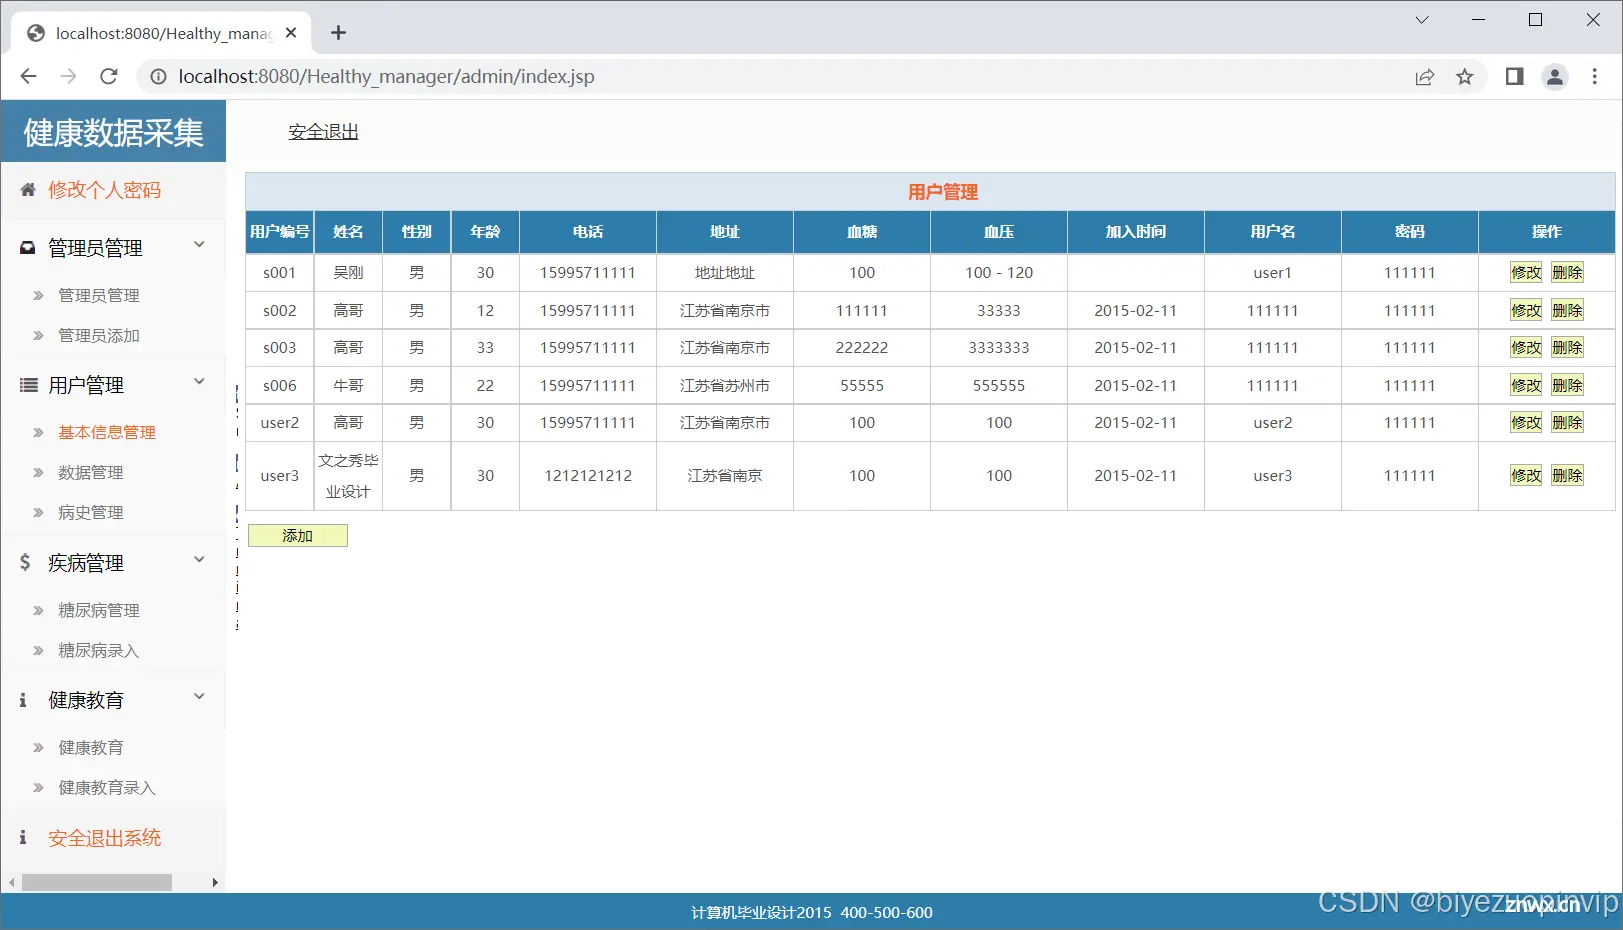Click the 100 - 120 blood pressure cell
Viewport: 1623px width, 930px height.
click(999, 273)
